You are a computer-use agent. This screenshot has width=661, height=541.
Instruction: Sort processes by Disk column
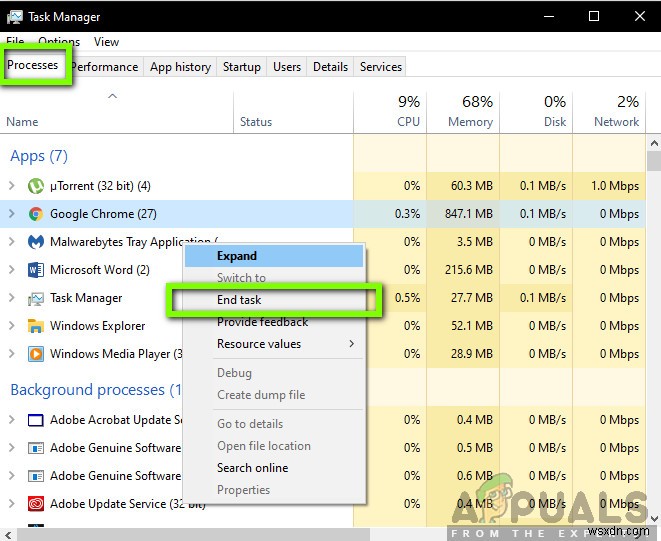[x=536, y=112]
